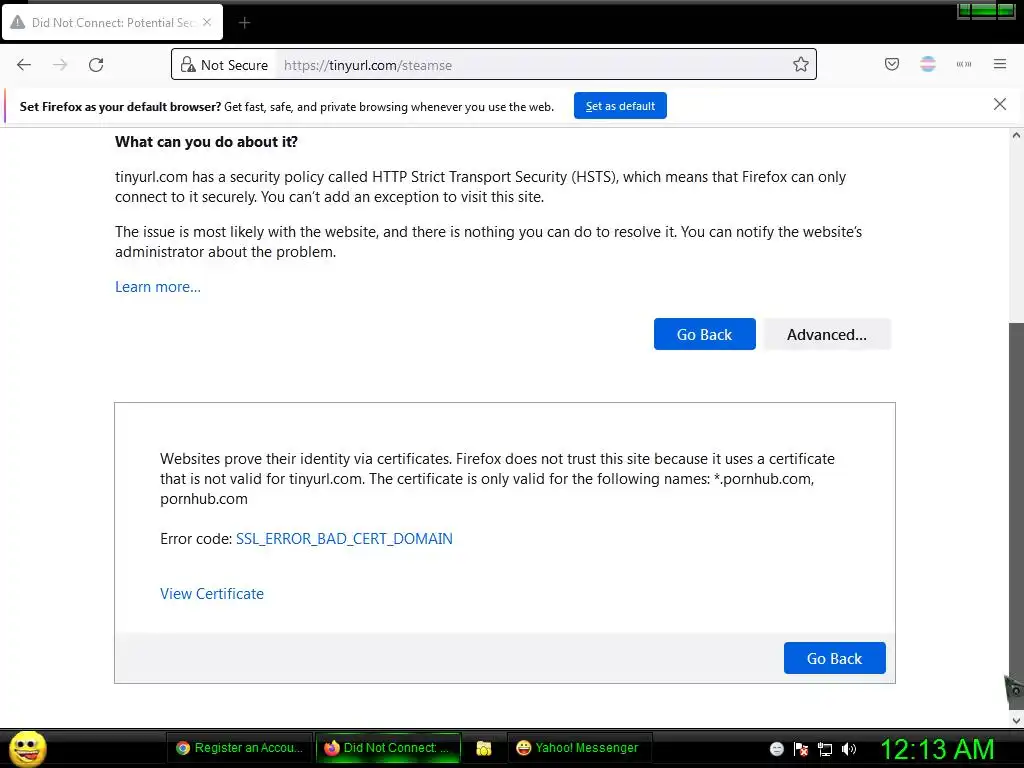Image resolution: width=1024 pixels, height=768 pixels.
Task: Click the flag with red X tray icon
Action: pos(801,749)
